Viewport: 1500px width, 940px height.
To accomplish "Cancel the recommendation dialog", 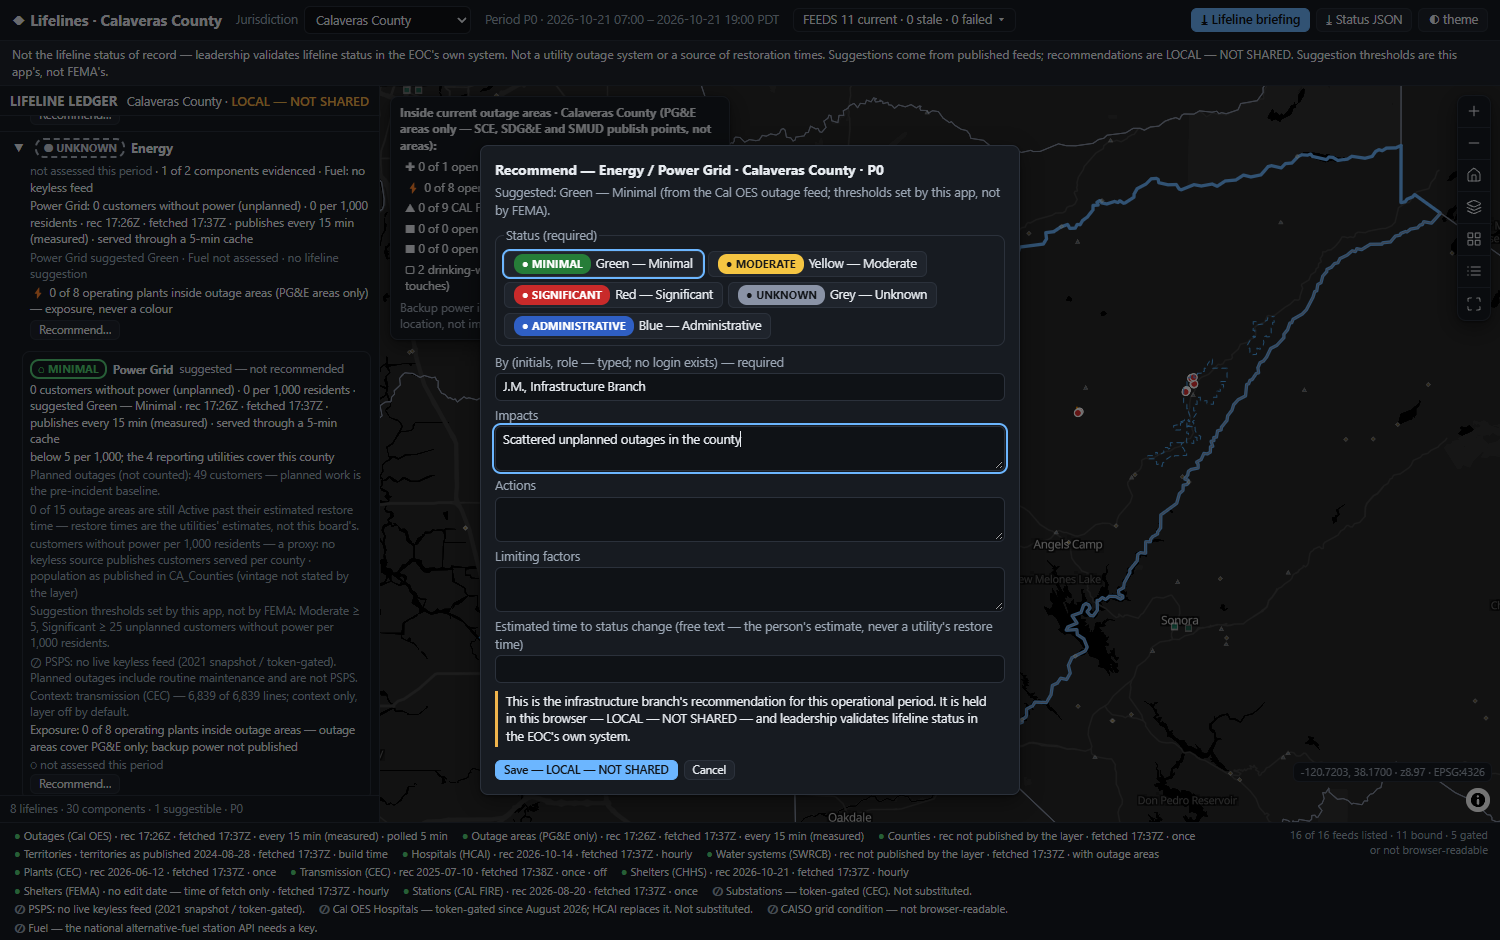I will [x=709, y=770].
